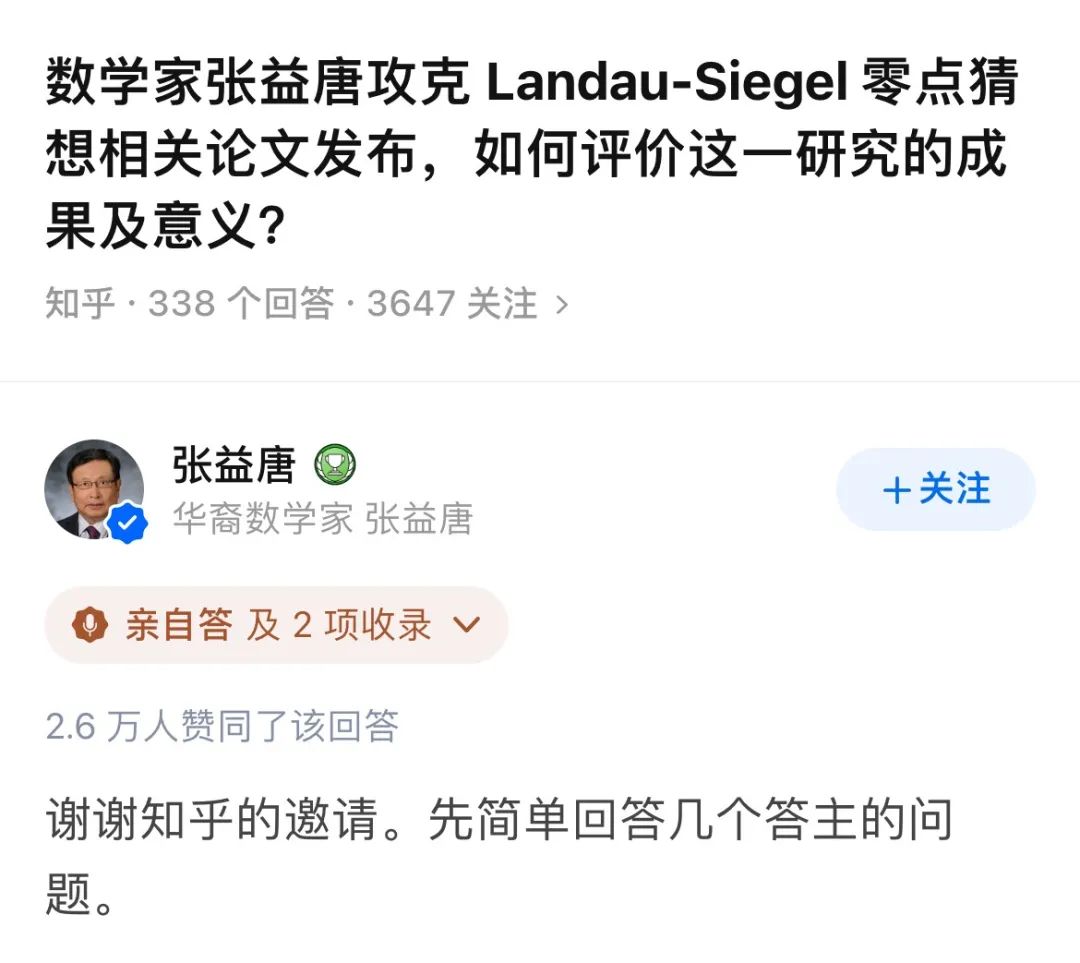Viewport: 1080px width, 963px height.
Task: Click the 亲自答 personal answer label
Action: [180, 623]
